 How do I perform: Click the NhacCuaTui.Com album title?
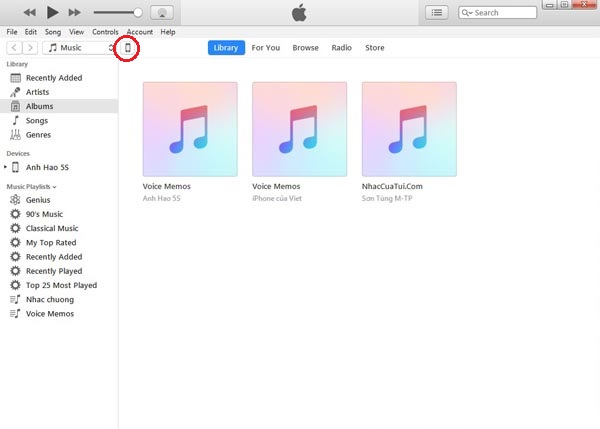click(392, 186)
